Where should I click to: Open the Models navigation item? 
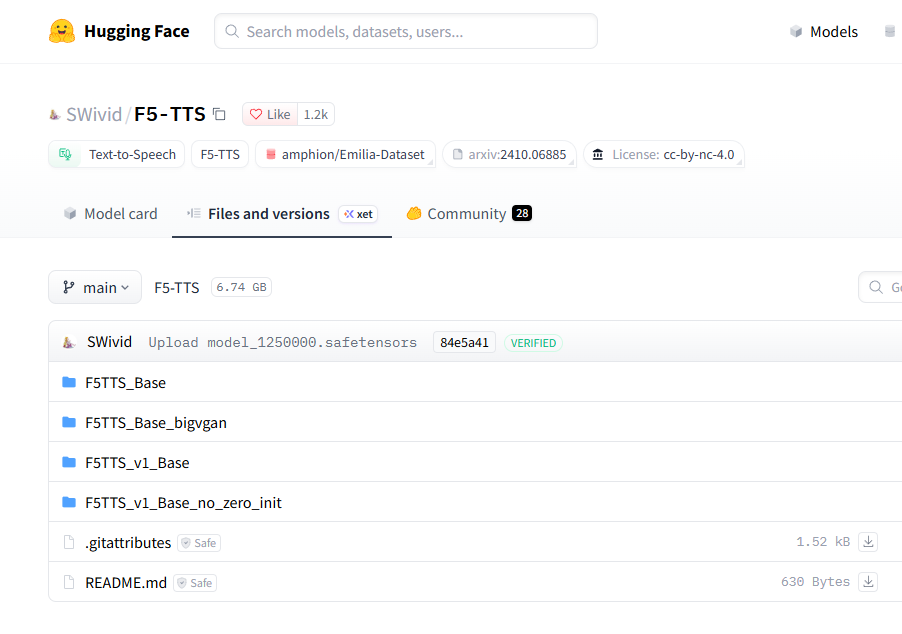pyautogui.click(x=833, y=32)
